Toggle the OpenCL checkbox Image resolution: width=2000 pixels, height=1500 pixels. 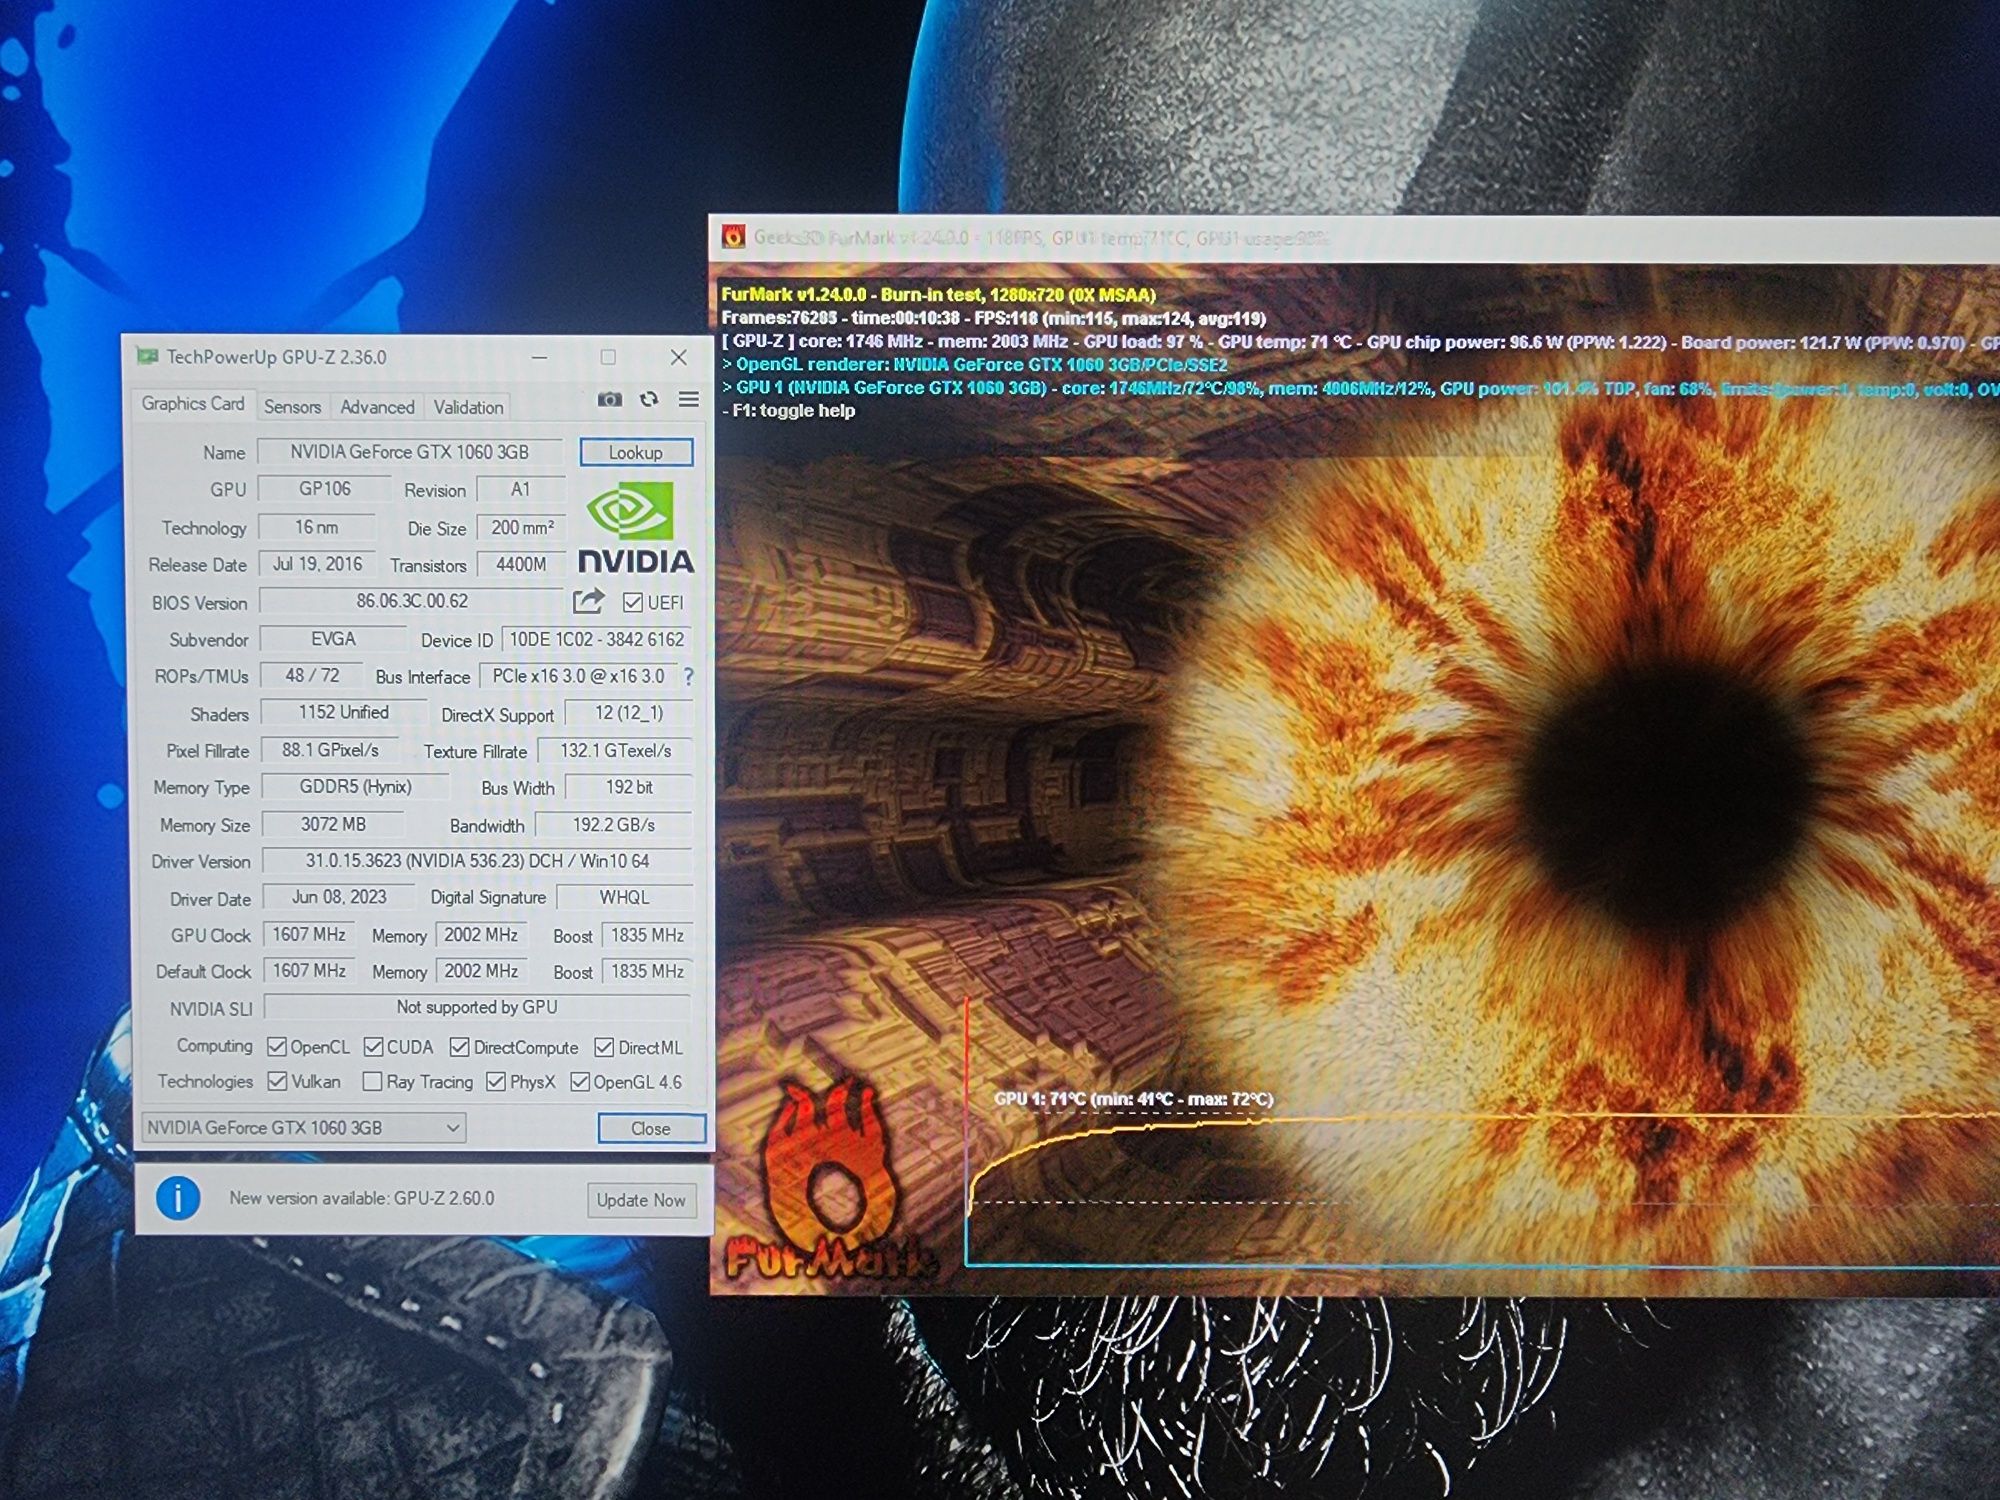(277, 1047)
